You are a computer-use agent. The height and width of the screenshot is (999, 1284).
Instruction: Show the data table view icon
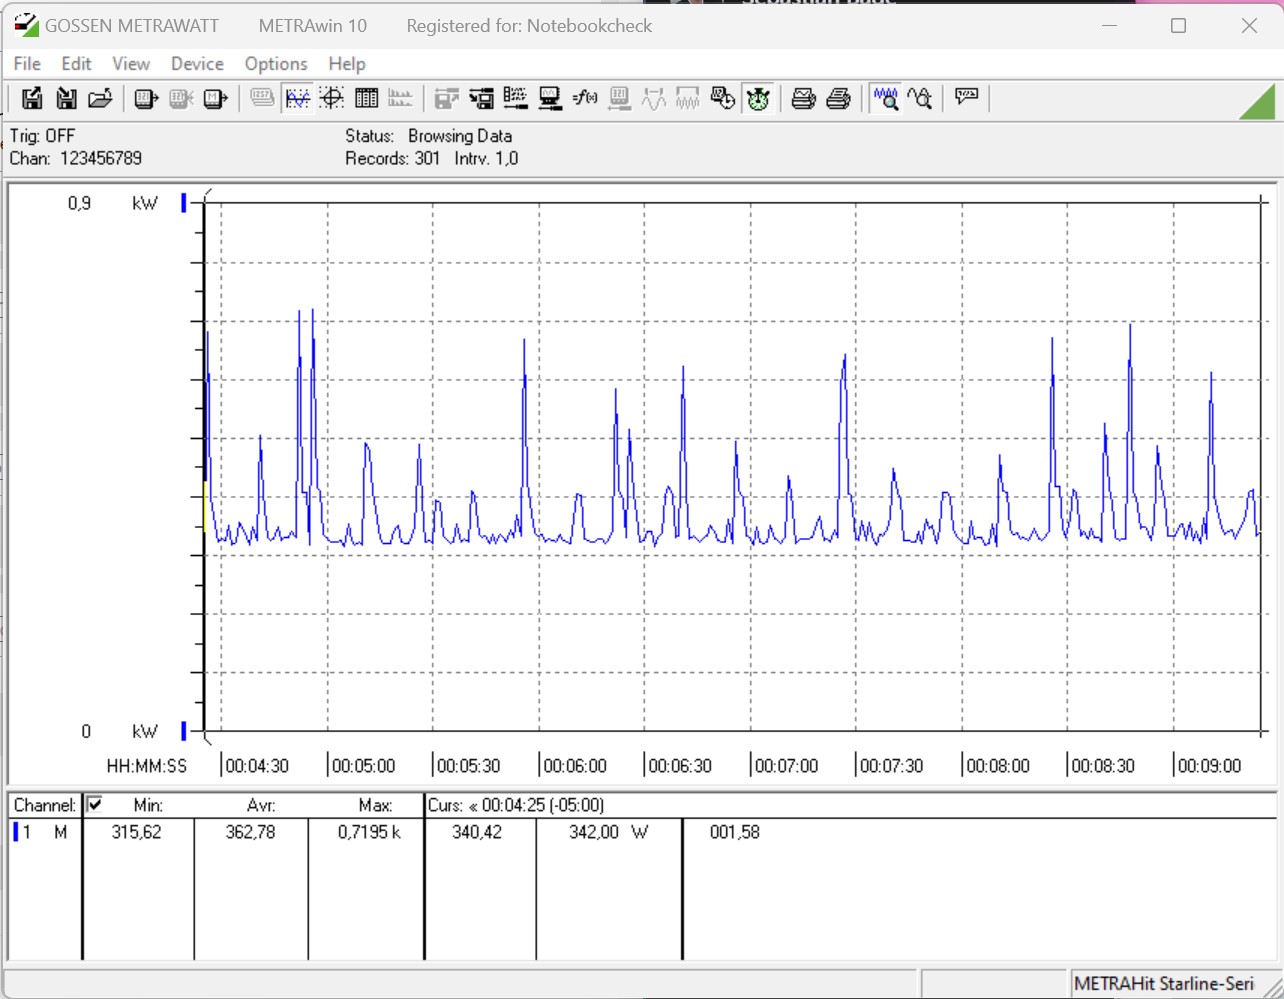[367, 98]
